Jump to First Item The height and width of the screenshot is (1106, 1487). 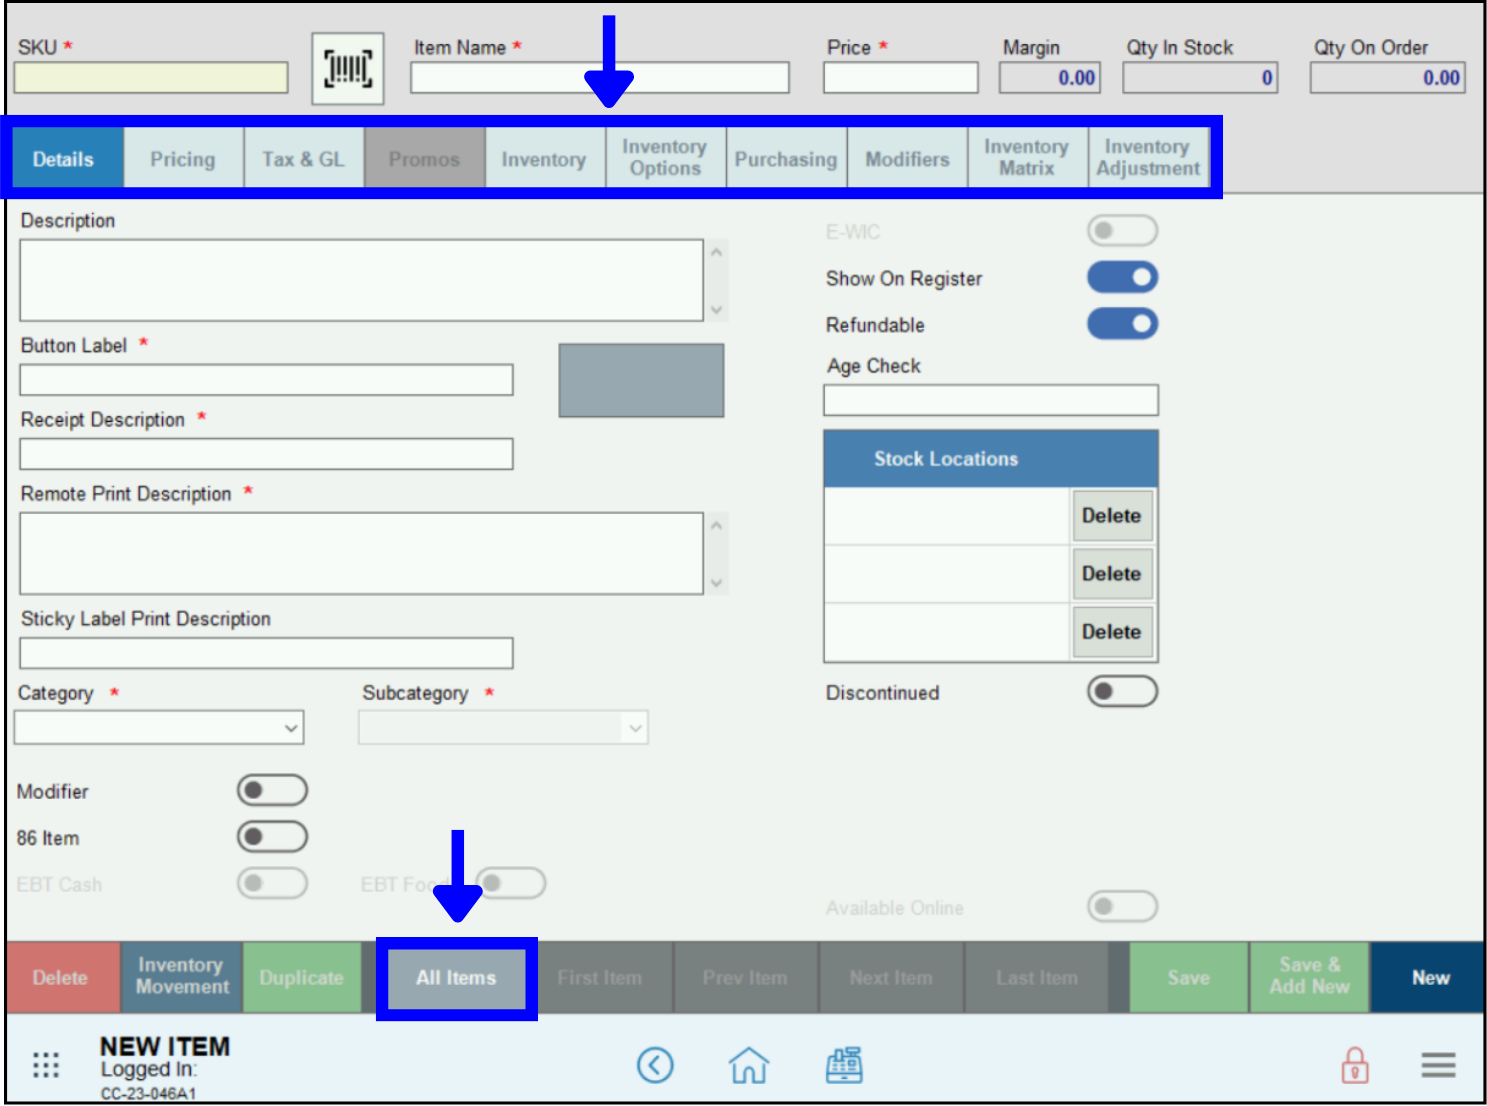pyautogui.click(x=600, y=977)
